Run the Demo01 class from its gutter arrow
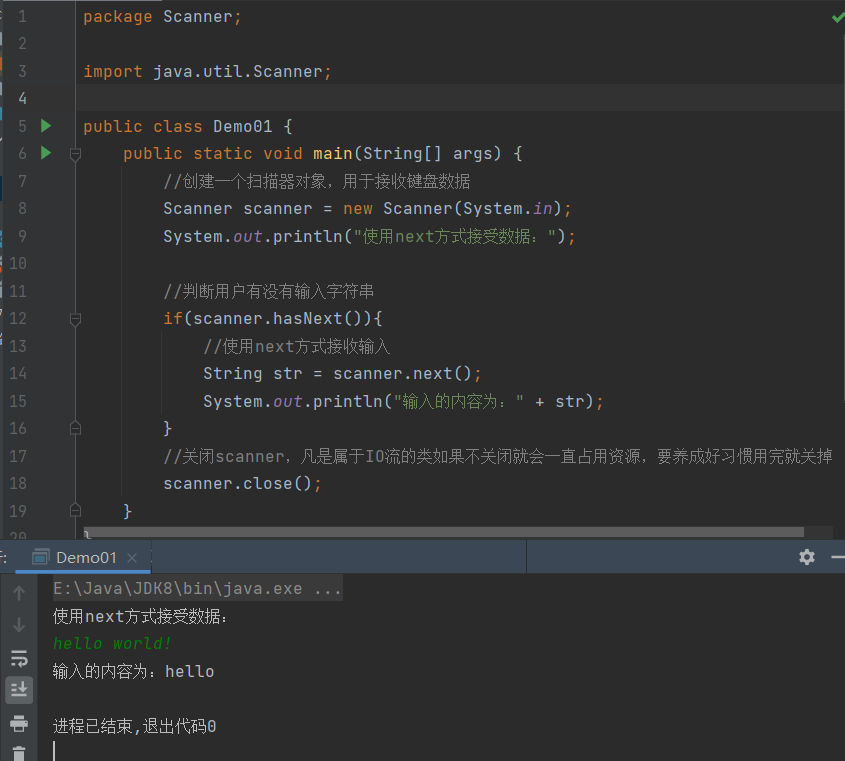The width and height of the screenshot is (845, 761). pyautogui.click(x=46, y=126)
